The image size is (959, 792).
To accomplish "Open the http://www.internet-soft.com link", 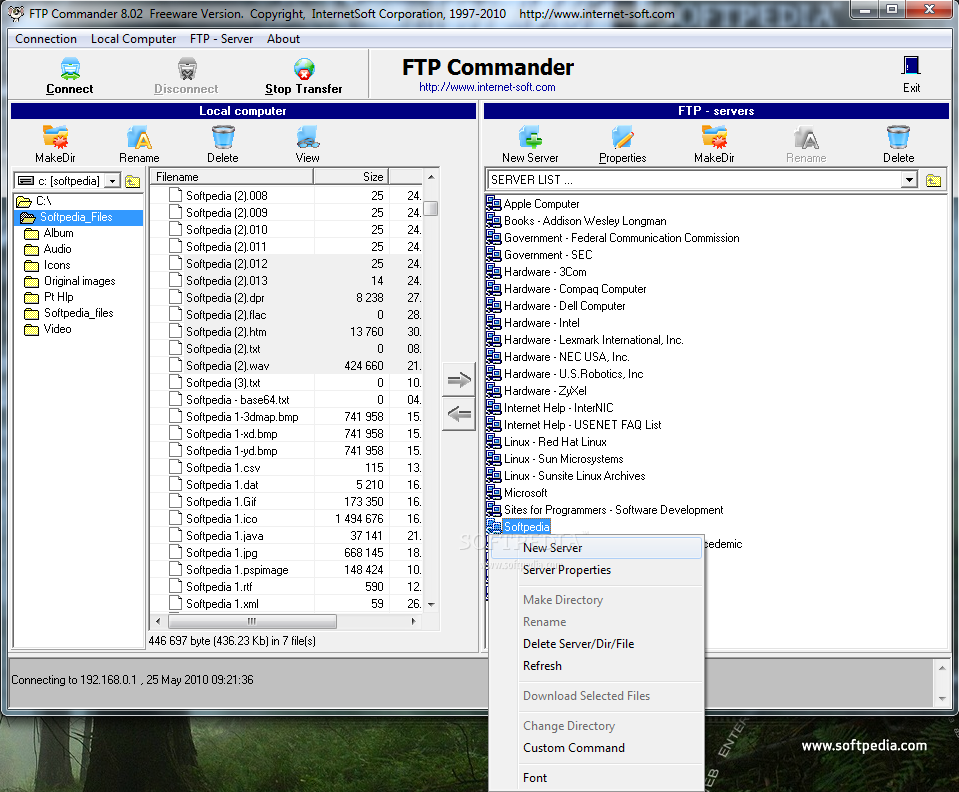I will [x=487, y=87].
